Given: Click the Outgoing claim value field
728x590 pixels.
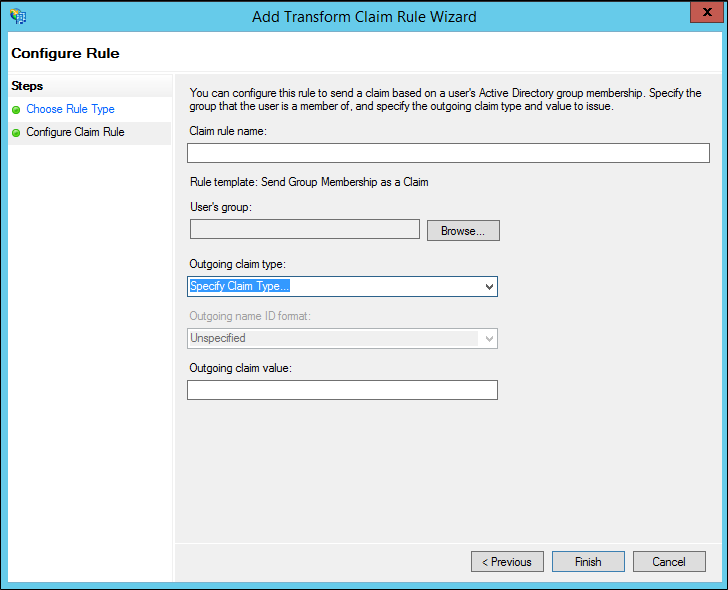Looking at the screenshot, I should click(x=342, y=390).
